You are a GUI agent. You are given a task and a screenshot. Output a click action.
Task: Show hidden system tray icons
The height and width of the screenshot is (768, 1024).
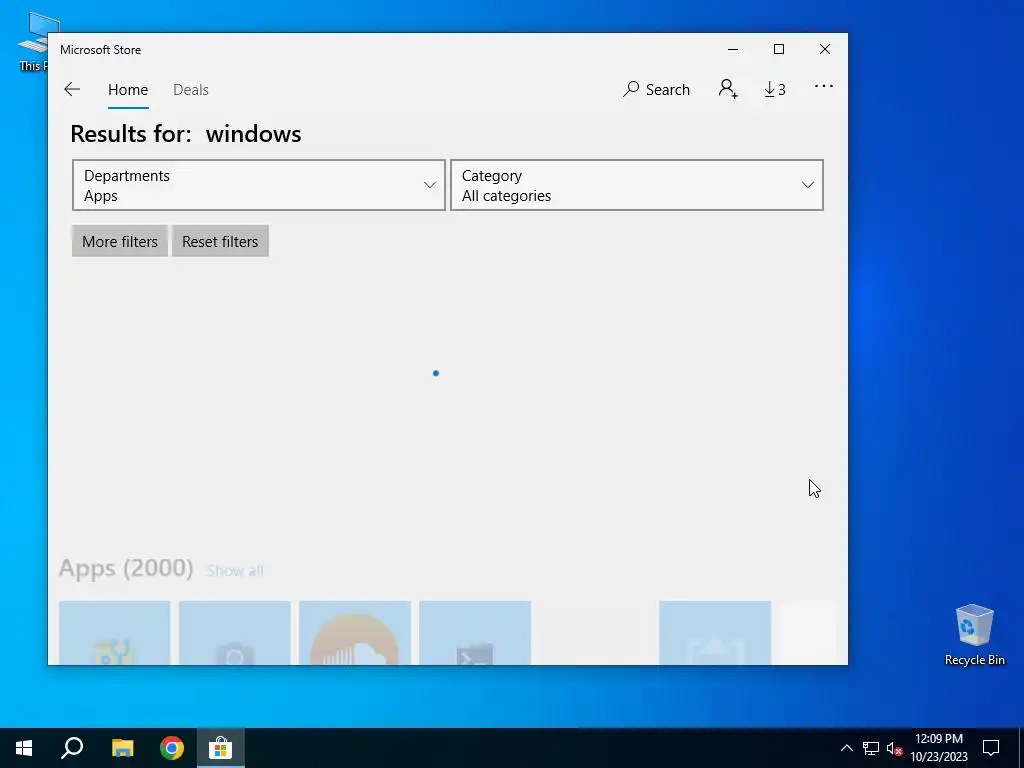(846, 748)
